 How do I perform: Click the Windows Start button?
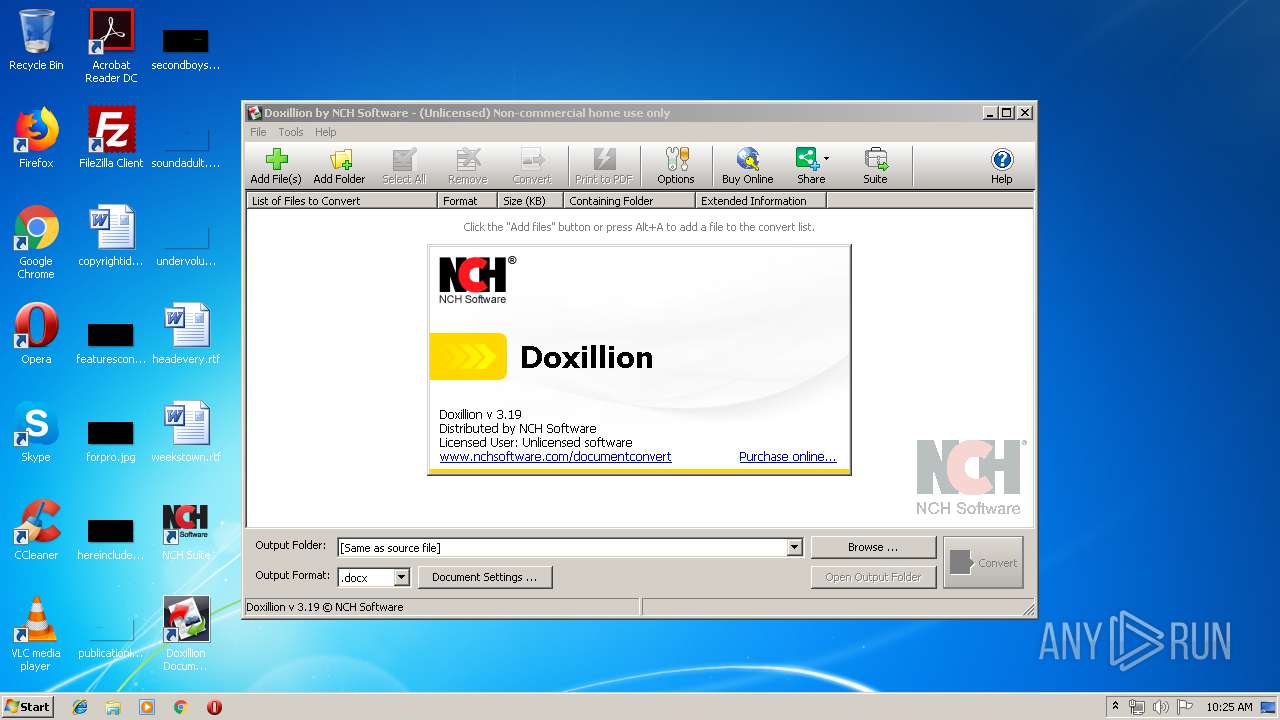[x=27, y=707]
